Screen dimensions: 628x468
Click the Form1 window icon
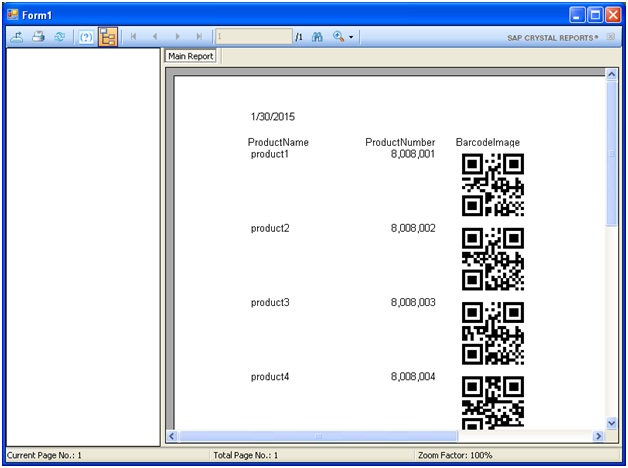pyautogui.click(x=13, y=15)
